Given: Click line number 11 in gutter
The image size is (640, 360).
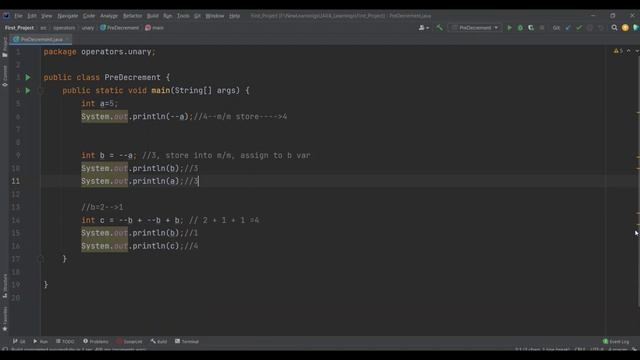Looking at the screenshot, I should coord(16,181).
